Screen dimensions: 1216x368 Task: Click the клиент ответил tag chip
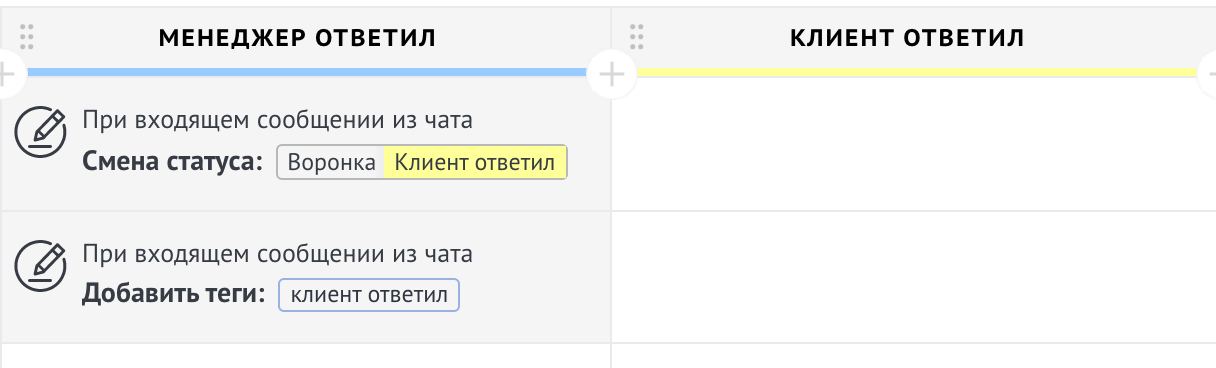click(369, 296)
